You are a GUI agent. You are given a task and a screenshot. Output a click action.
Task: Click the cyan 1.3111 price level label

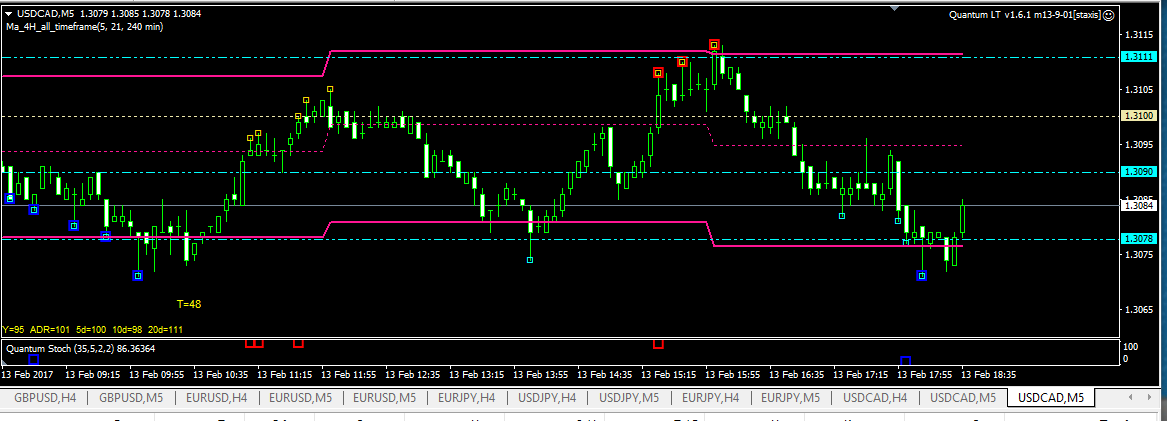pos(1138,57)
